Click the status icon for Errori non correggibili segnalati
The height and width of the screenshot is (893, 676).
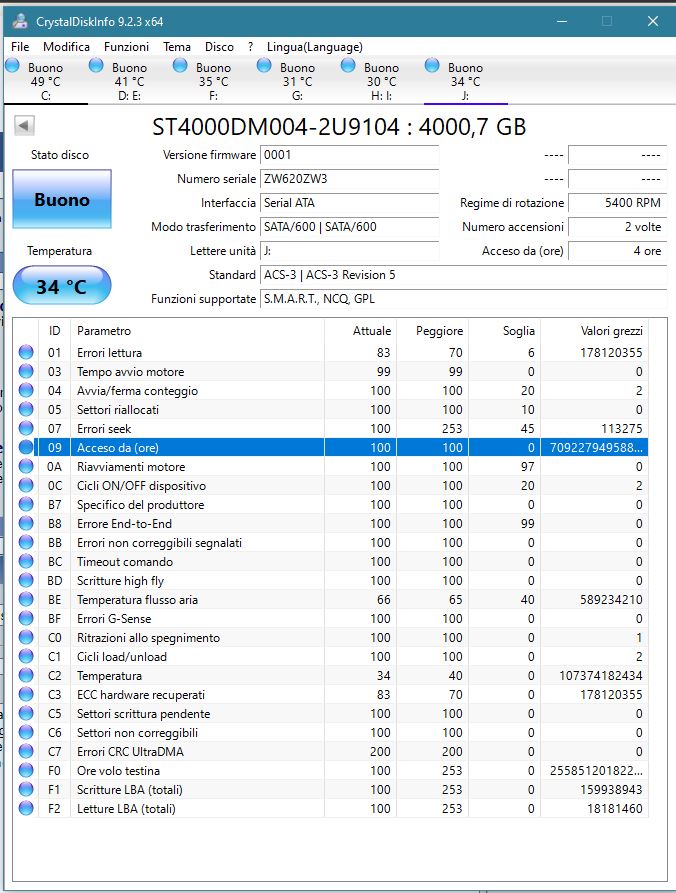coord(26,542)
